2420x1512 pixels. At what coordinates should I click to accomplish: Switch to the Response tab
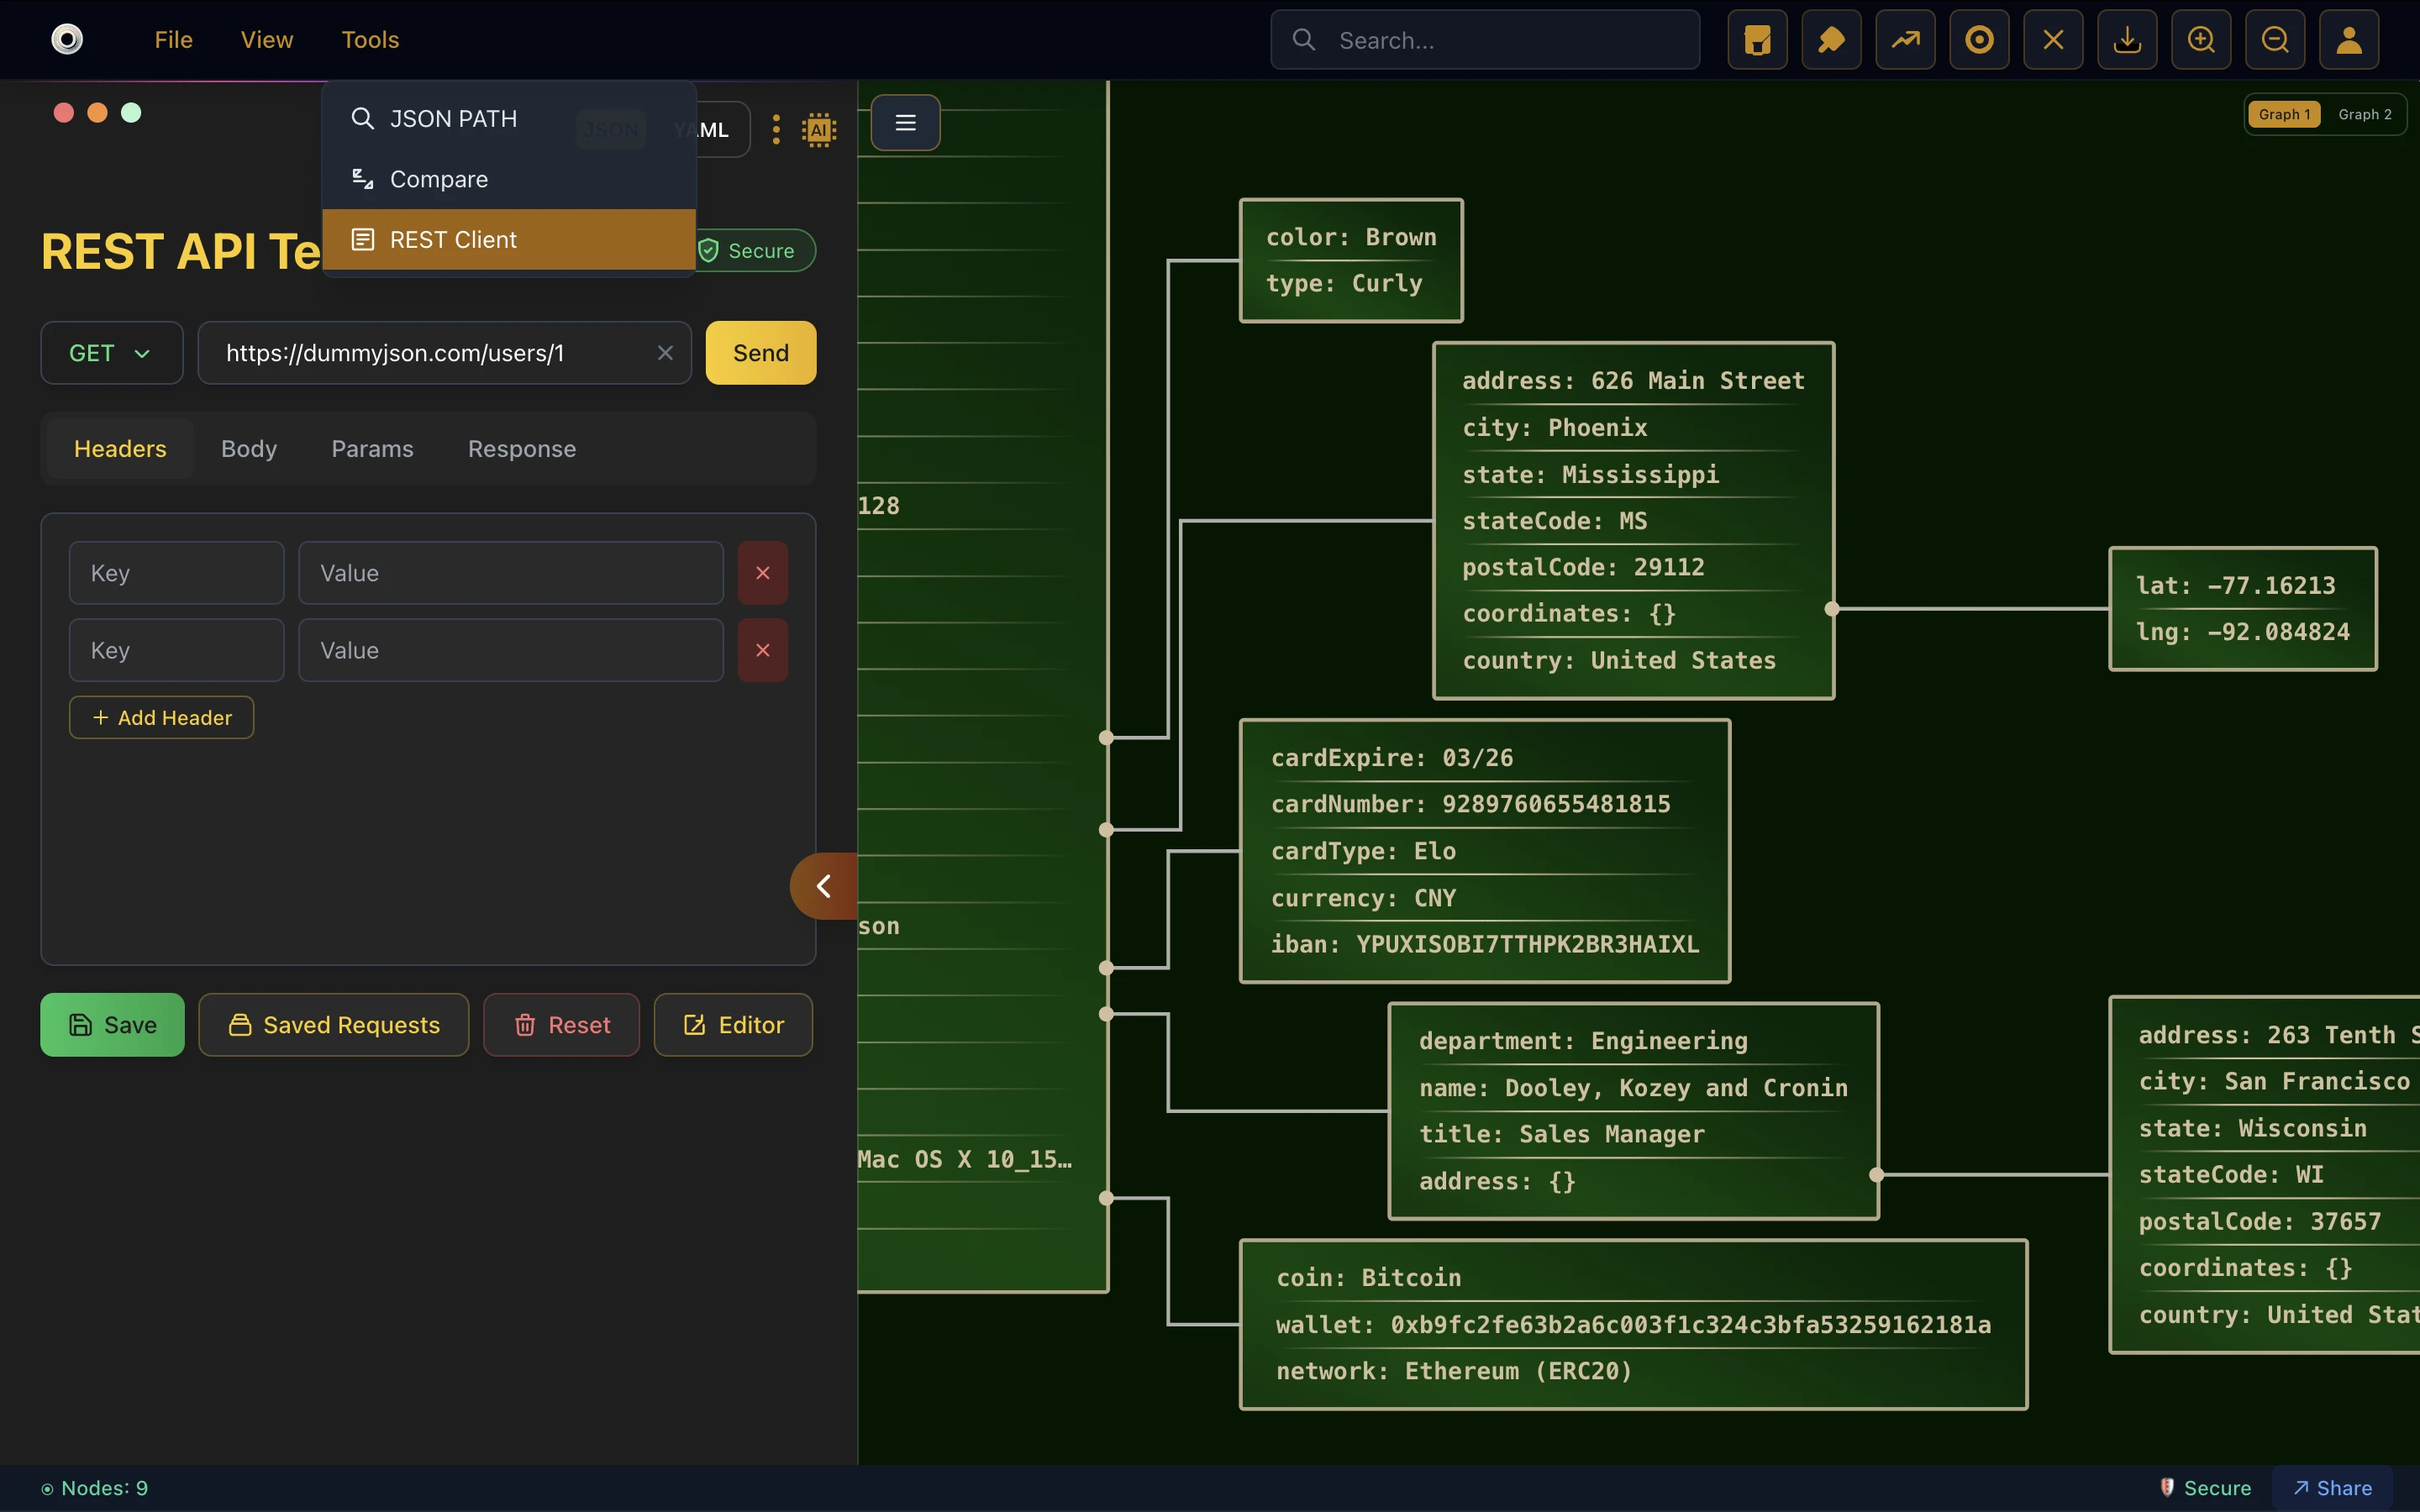(x=522, y=449)
